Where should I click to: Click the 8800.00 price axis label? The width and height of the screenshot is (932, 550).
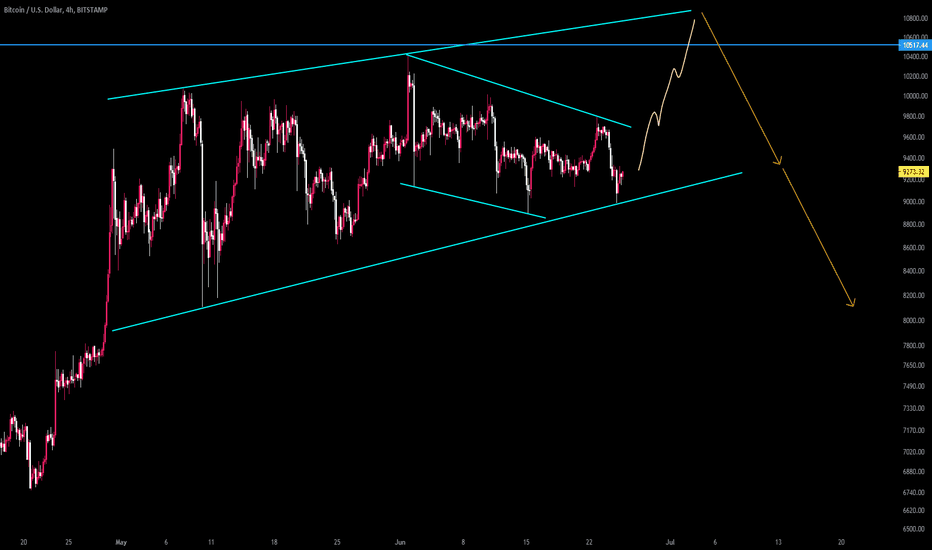pyautogui.click(x=915, y=224)
